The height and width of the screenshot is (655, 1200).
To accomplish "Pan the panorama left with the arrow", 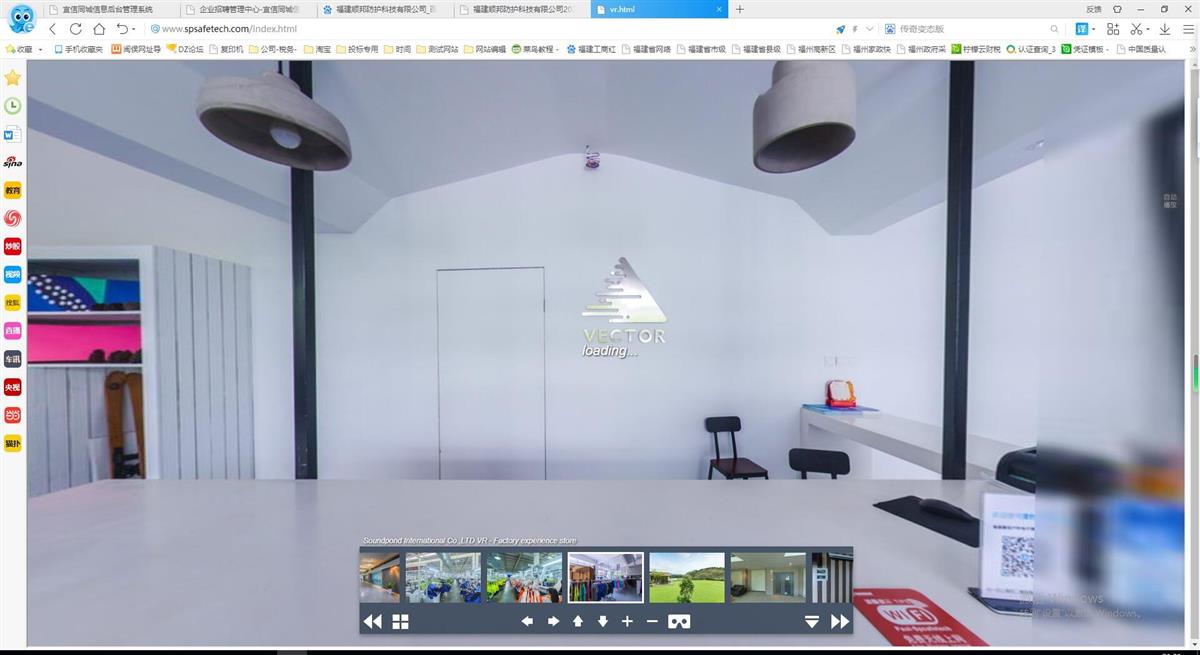I will pos(527,621).
